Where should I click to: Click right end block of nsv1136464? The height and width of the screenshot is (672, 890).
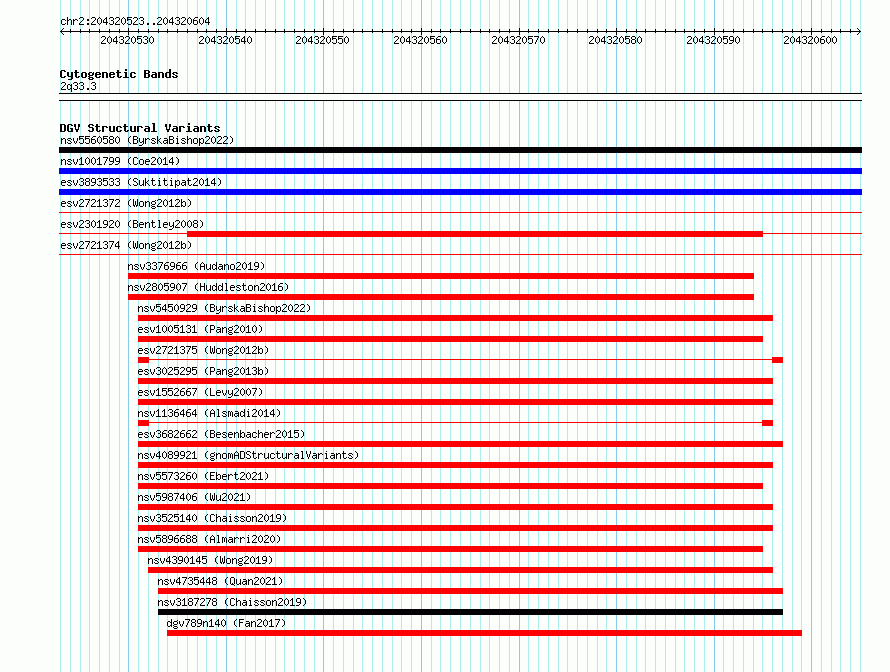(767, 423)
